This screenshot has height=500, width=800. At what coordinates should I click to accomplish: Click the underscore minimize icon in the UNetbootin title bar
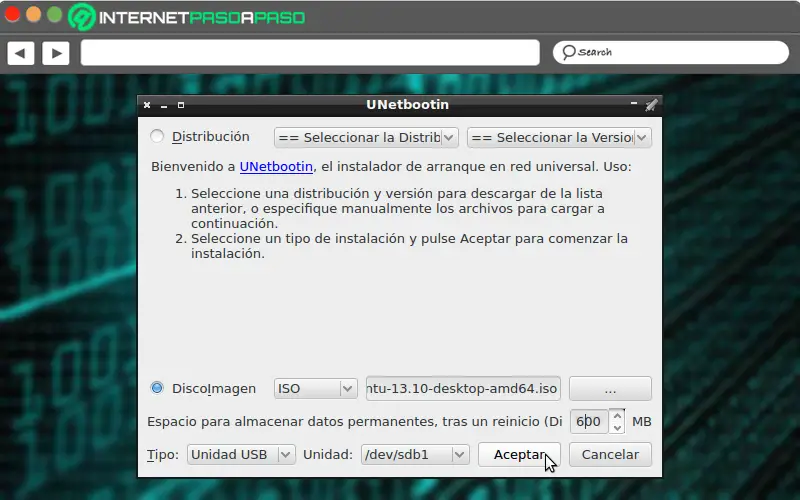tap(164, 107)
